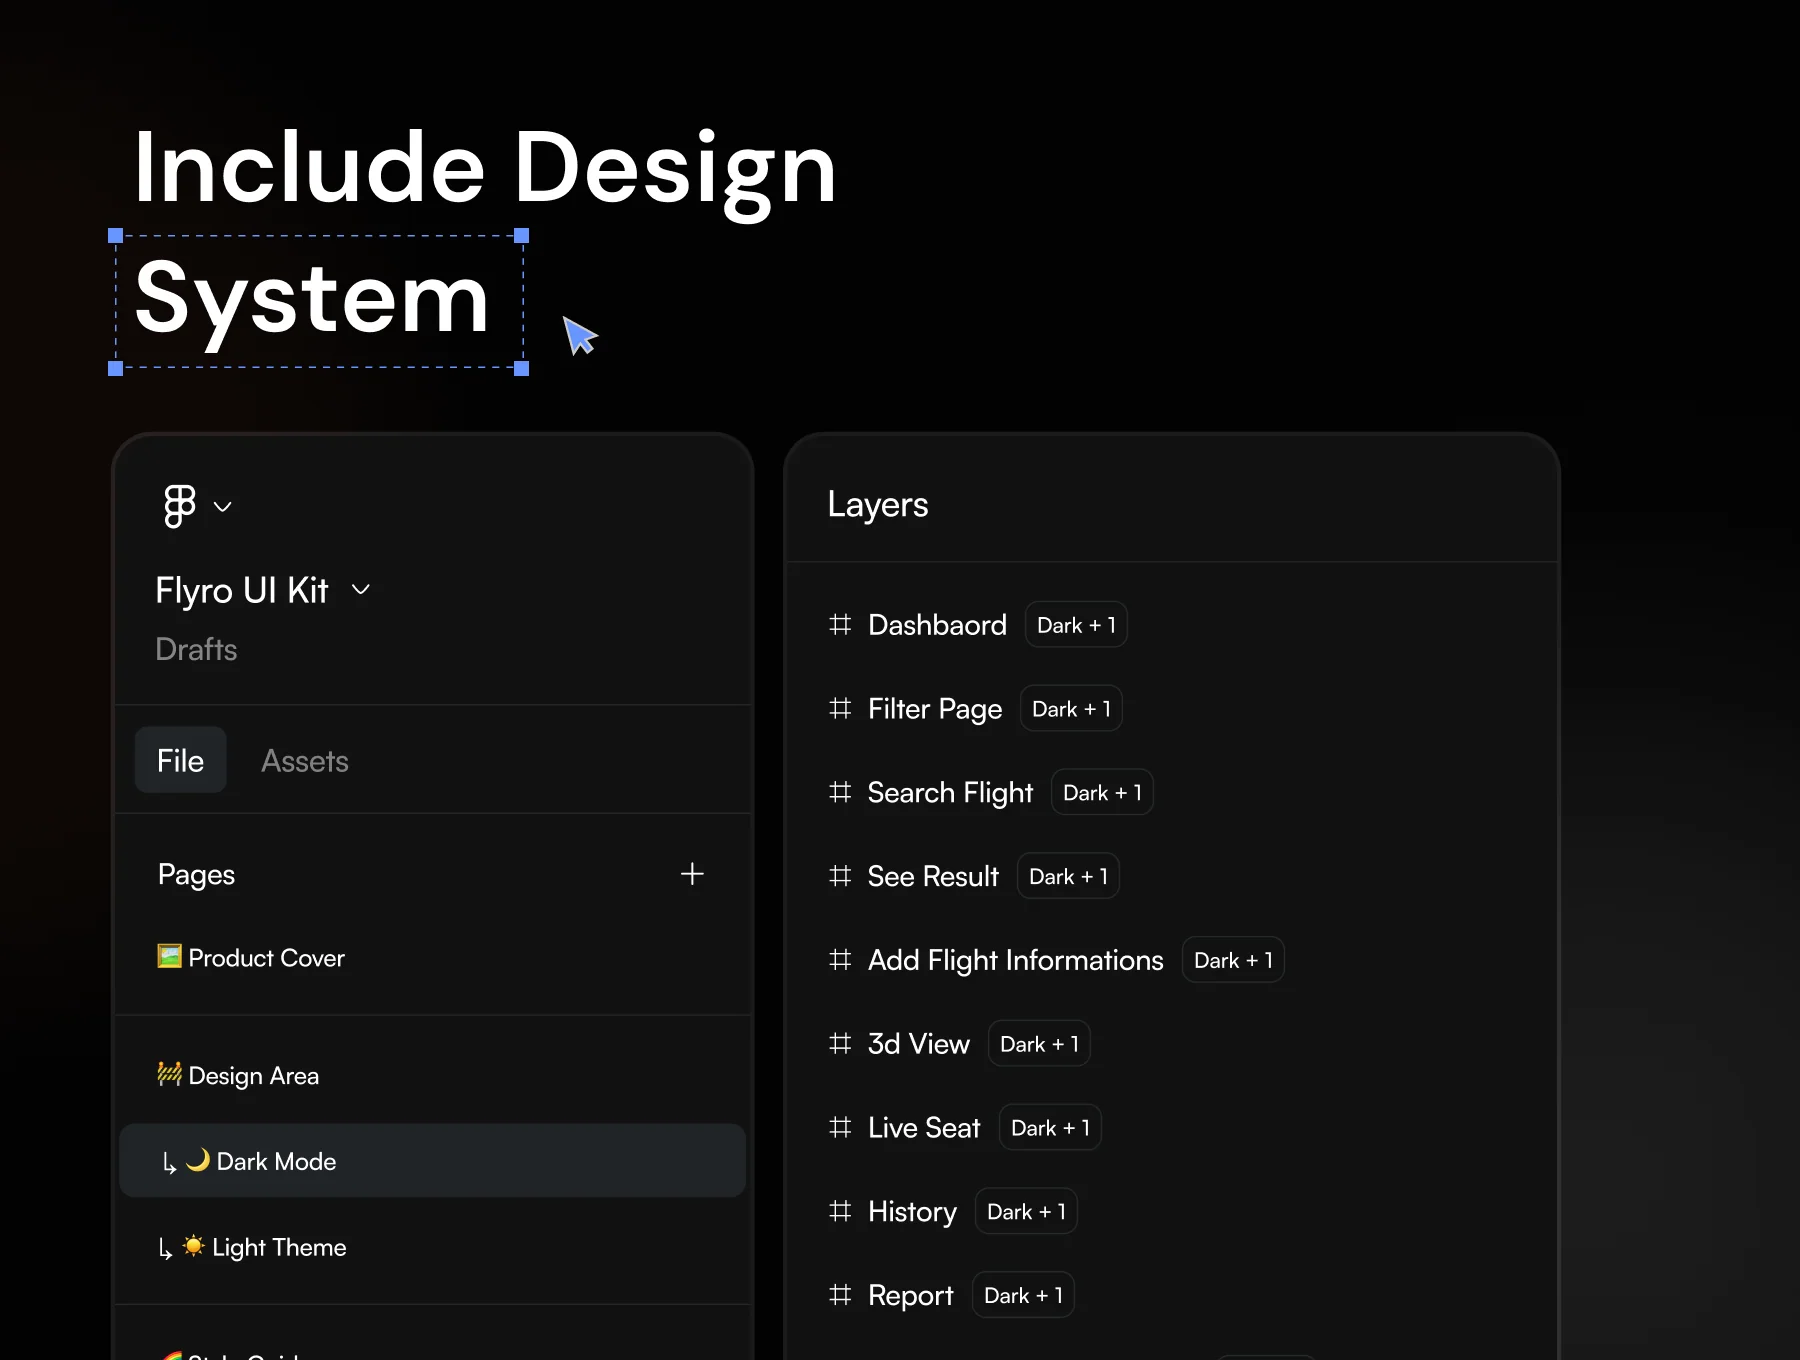Open the Dark + 1 badge on 3d View
Screen dimensions: 1800x1360
tap(1039, 1044)
